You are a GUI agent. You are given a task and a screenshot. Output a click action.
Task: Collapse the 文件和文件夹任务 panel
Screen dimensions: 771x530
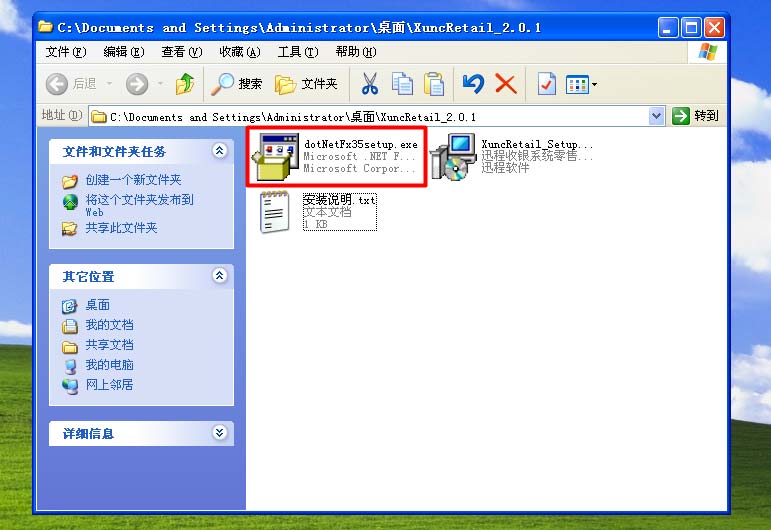pyautogui.click(x=219, y=151)
